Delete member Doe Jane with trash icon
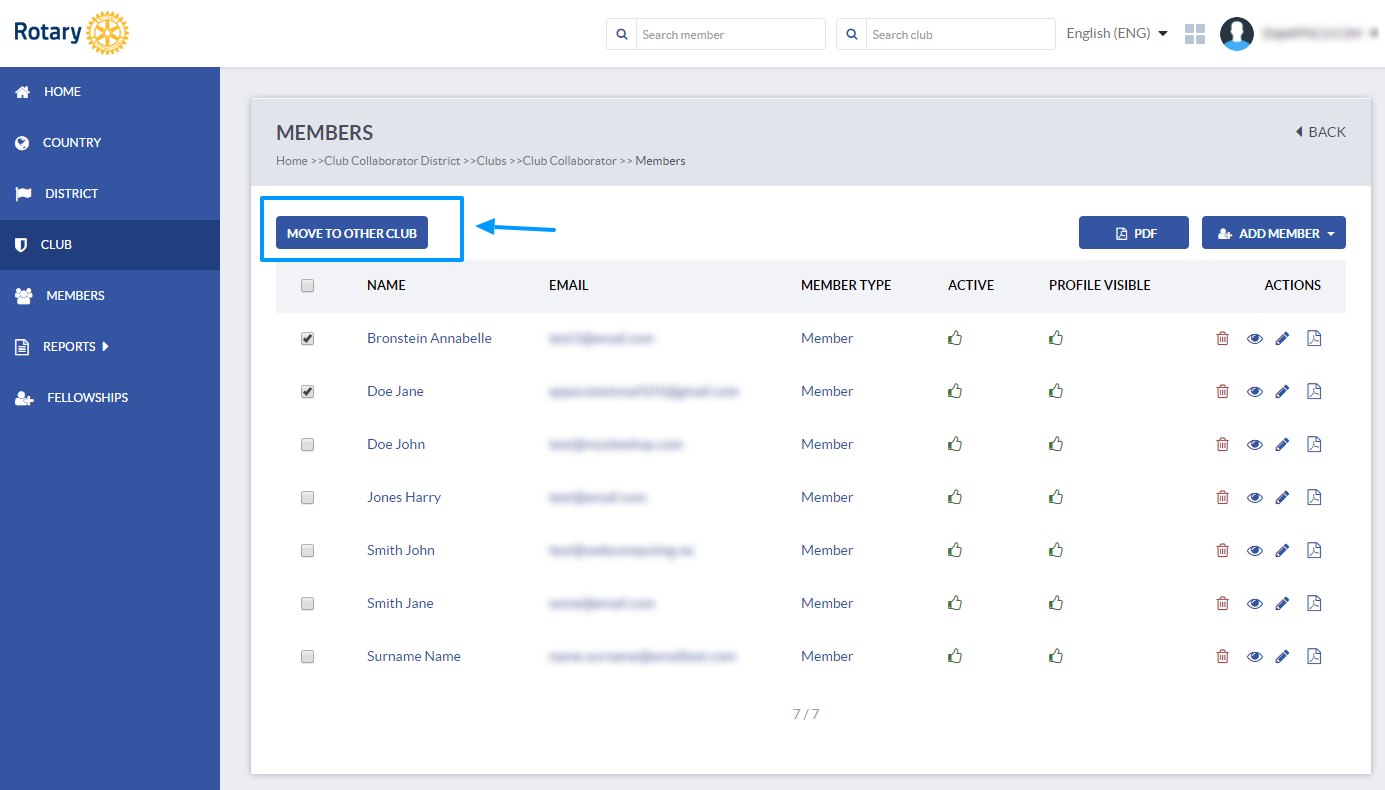This screenshot has width=1385, height=790. click(1222, 391)
